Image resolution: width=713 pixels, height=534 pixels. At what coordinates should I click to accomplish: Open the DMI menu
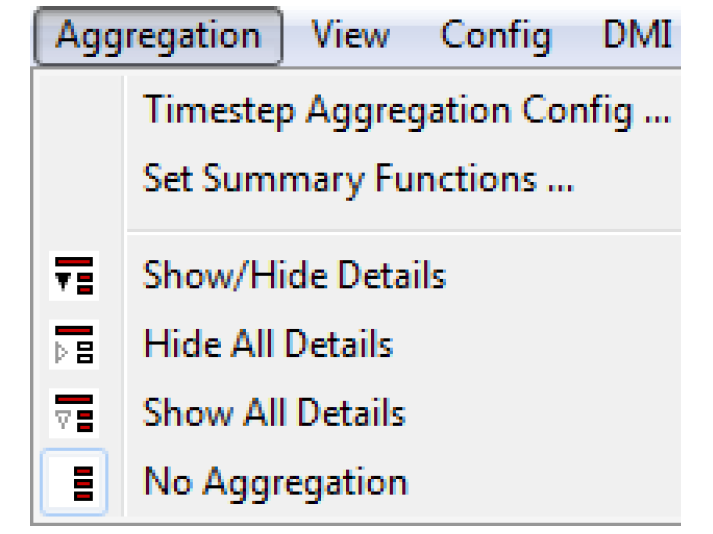coord(638,35)
